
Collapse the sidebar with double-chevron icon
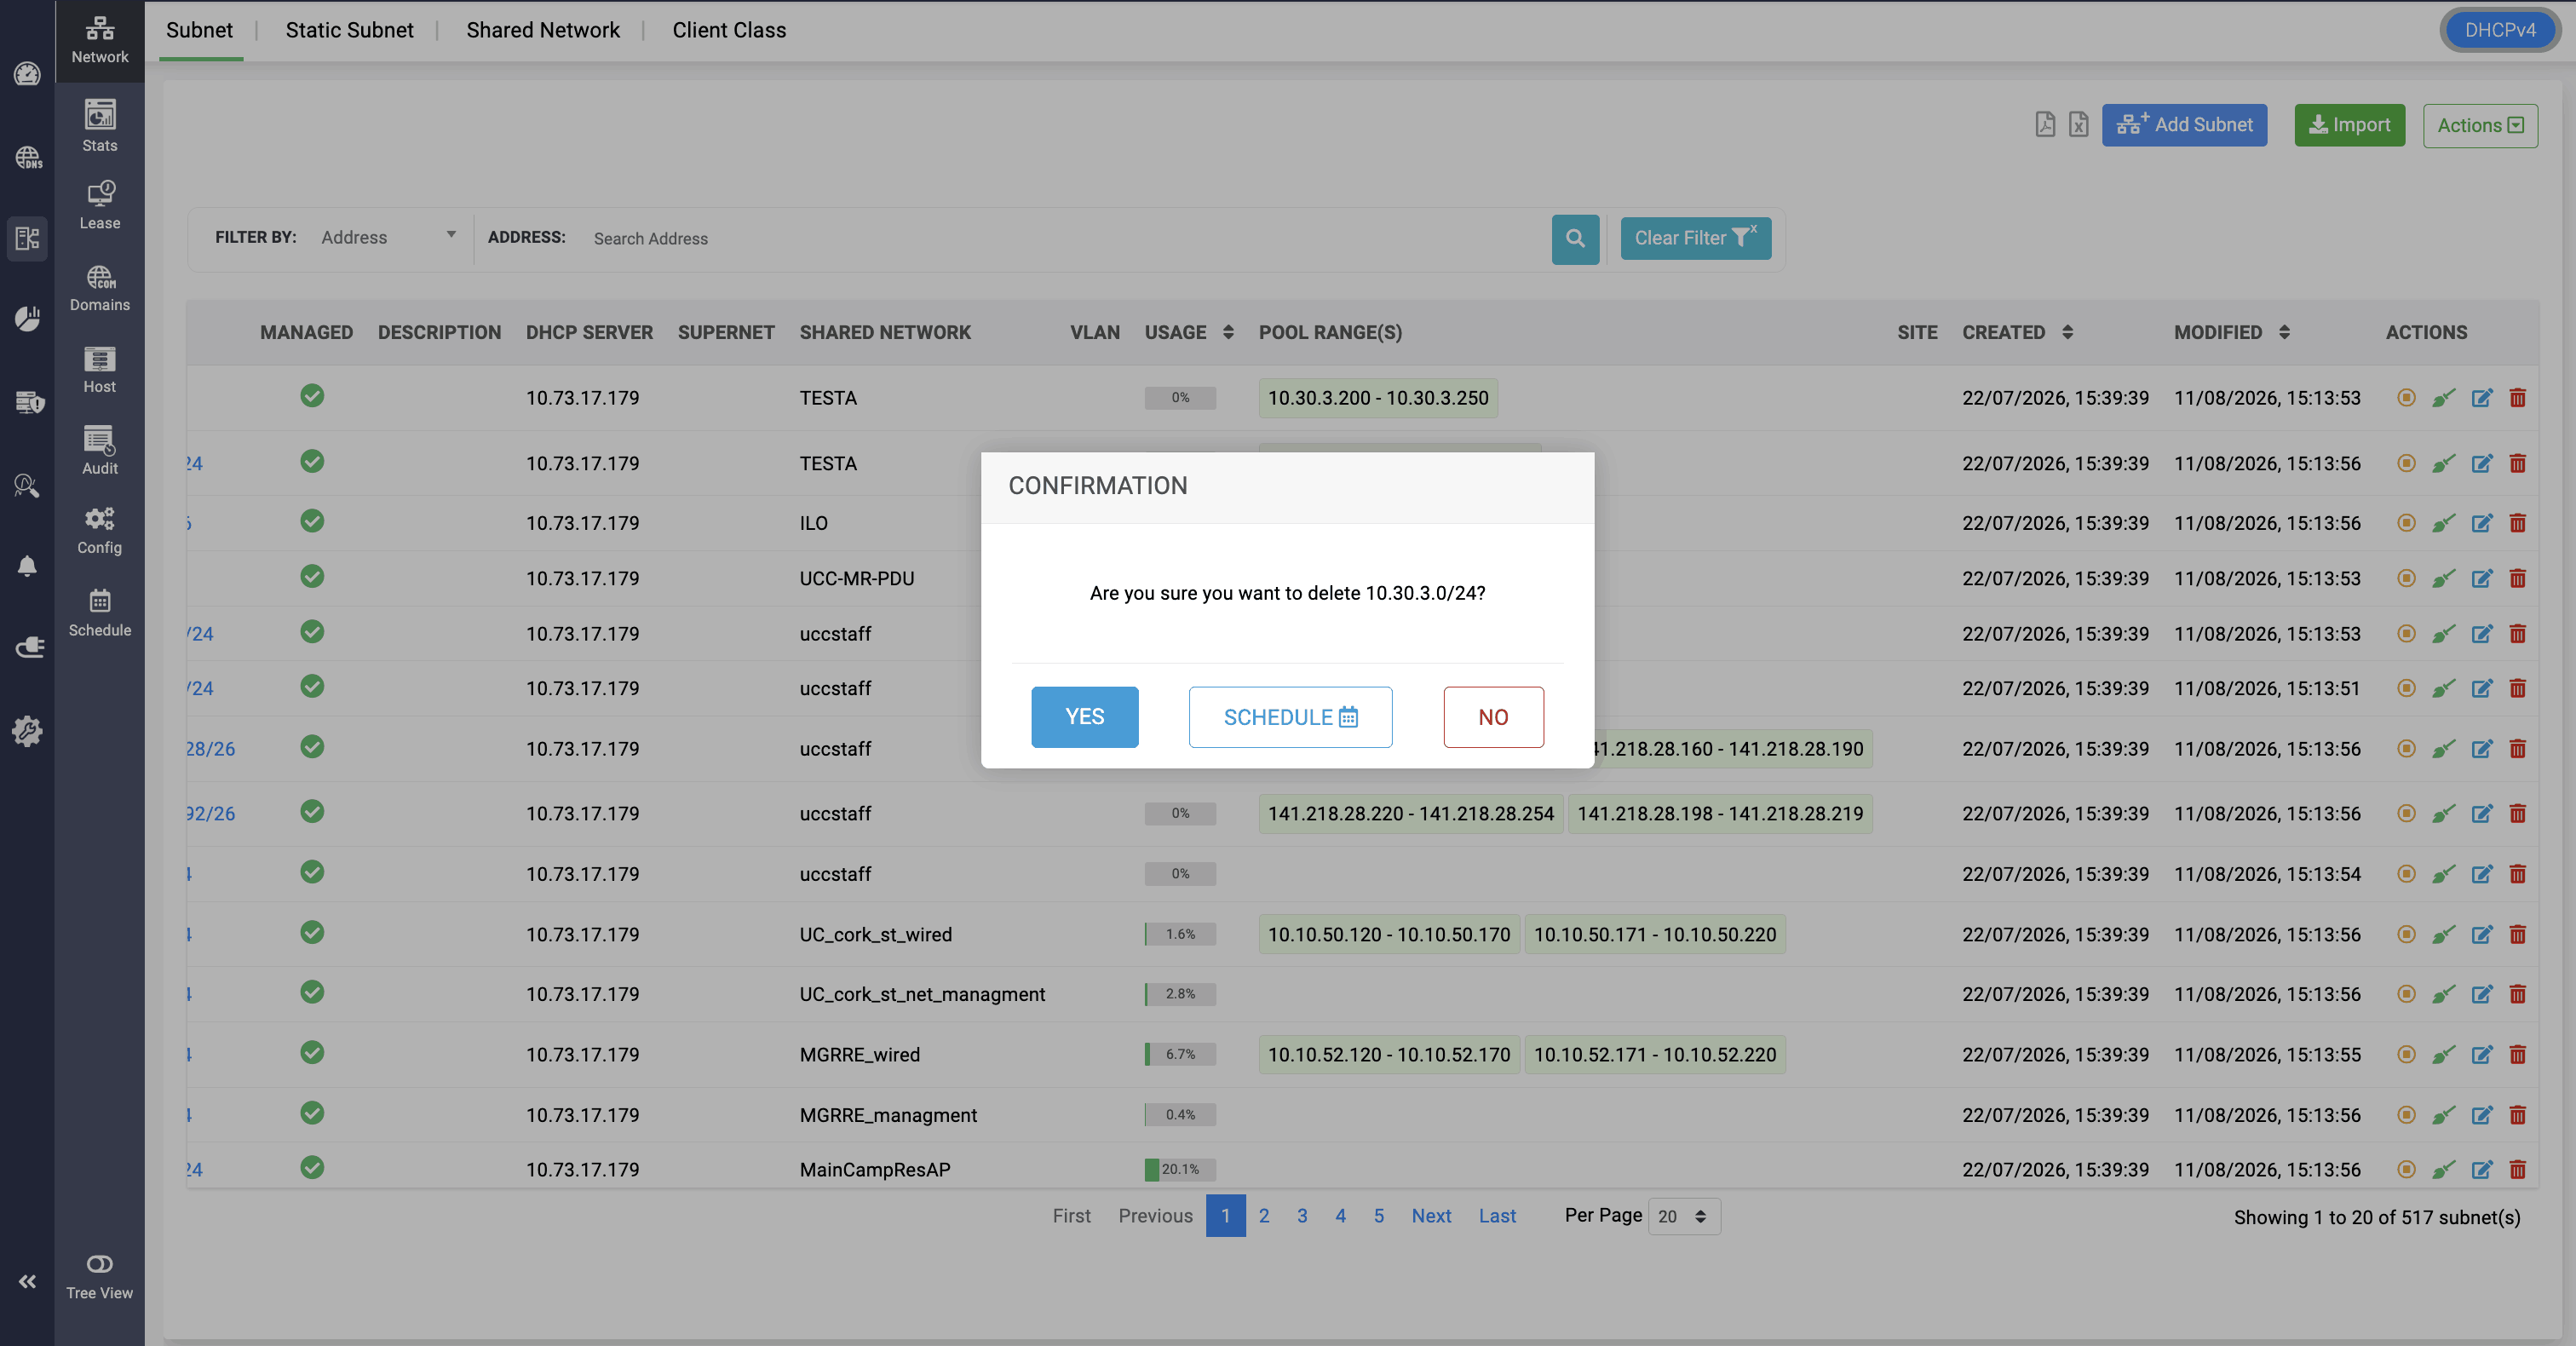(x=27, y=1281)
